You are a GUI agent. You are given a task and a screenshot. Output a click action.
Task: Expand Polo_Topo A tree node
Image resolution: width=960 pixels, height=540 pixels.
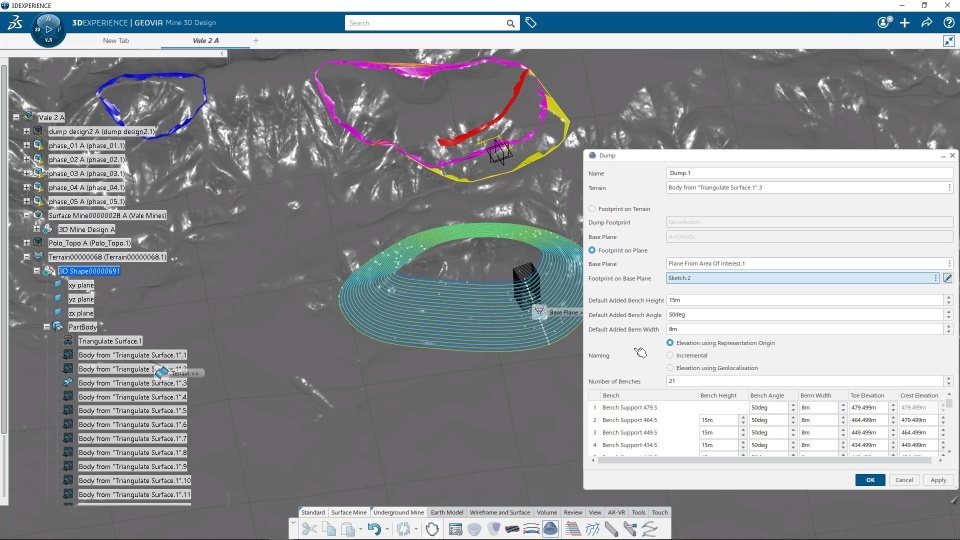26,243
